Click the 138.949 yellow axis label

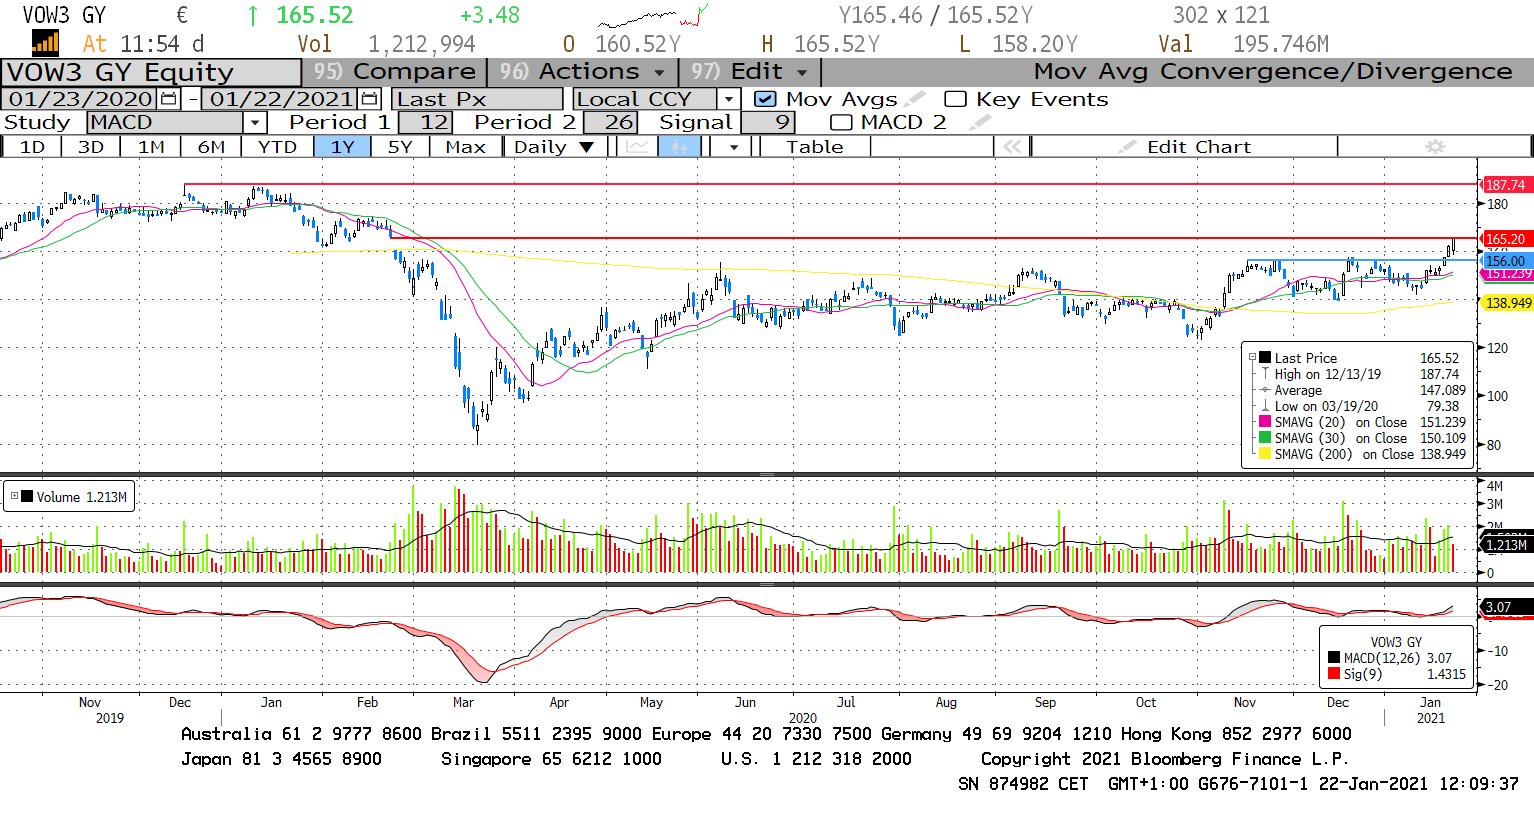(x=1508, y=303)
